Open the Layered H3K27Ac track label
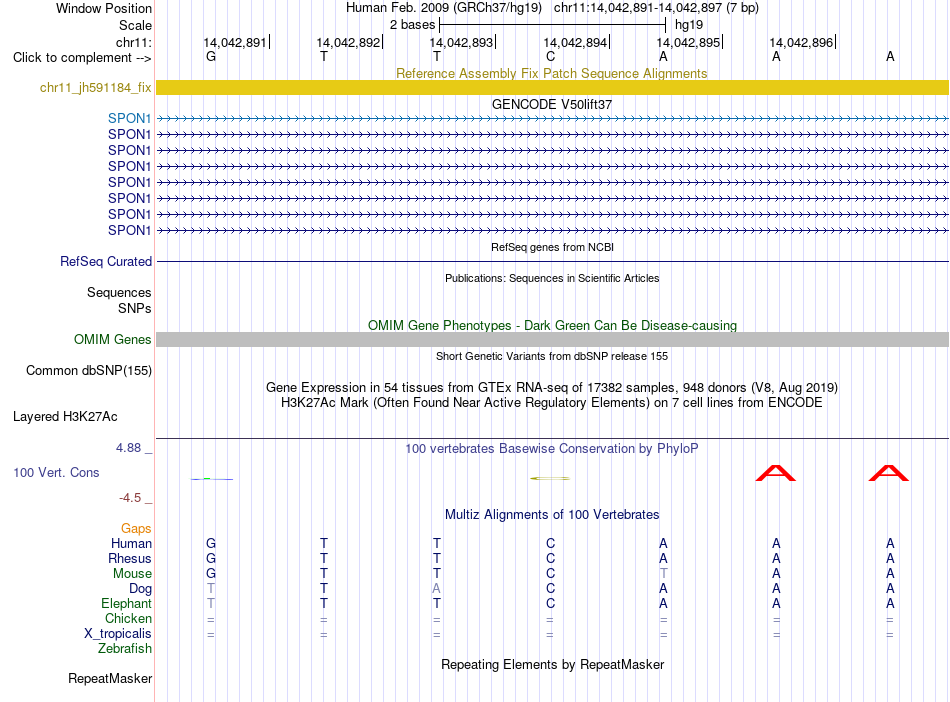The width and height of the screenshot is (950, 702). [x=65, y=416]
